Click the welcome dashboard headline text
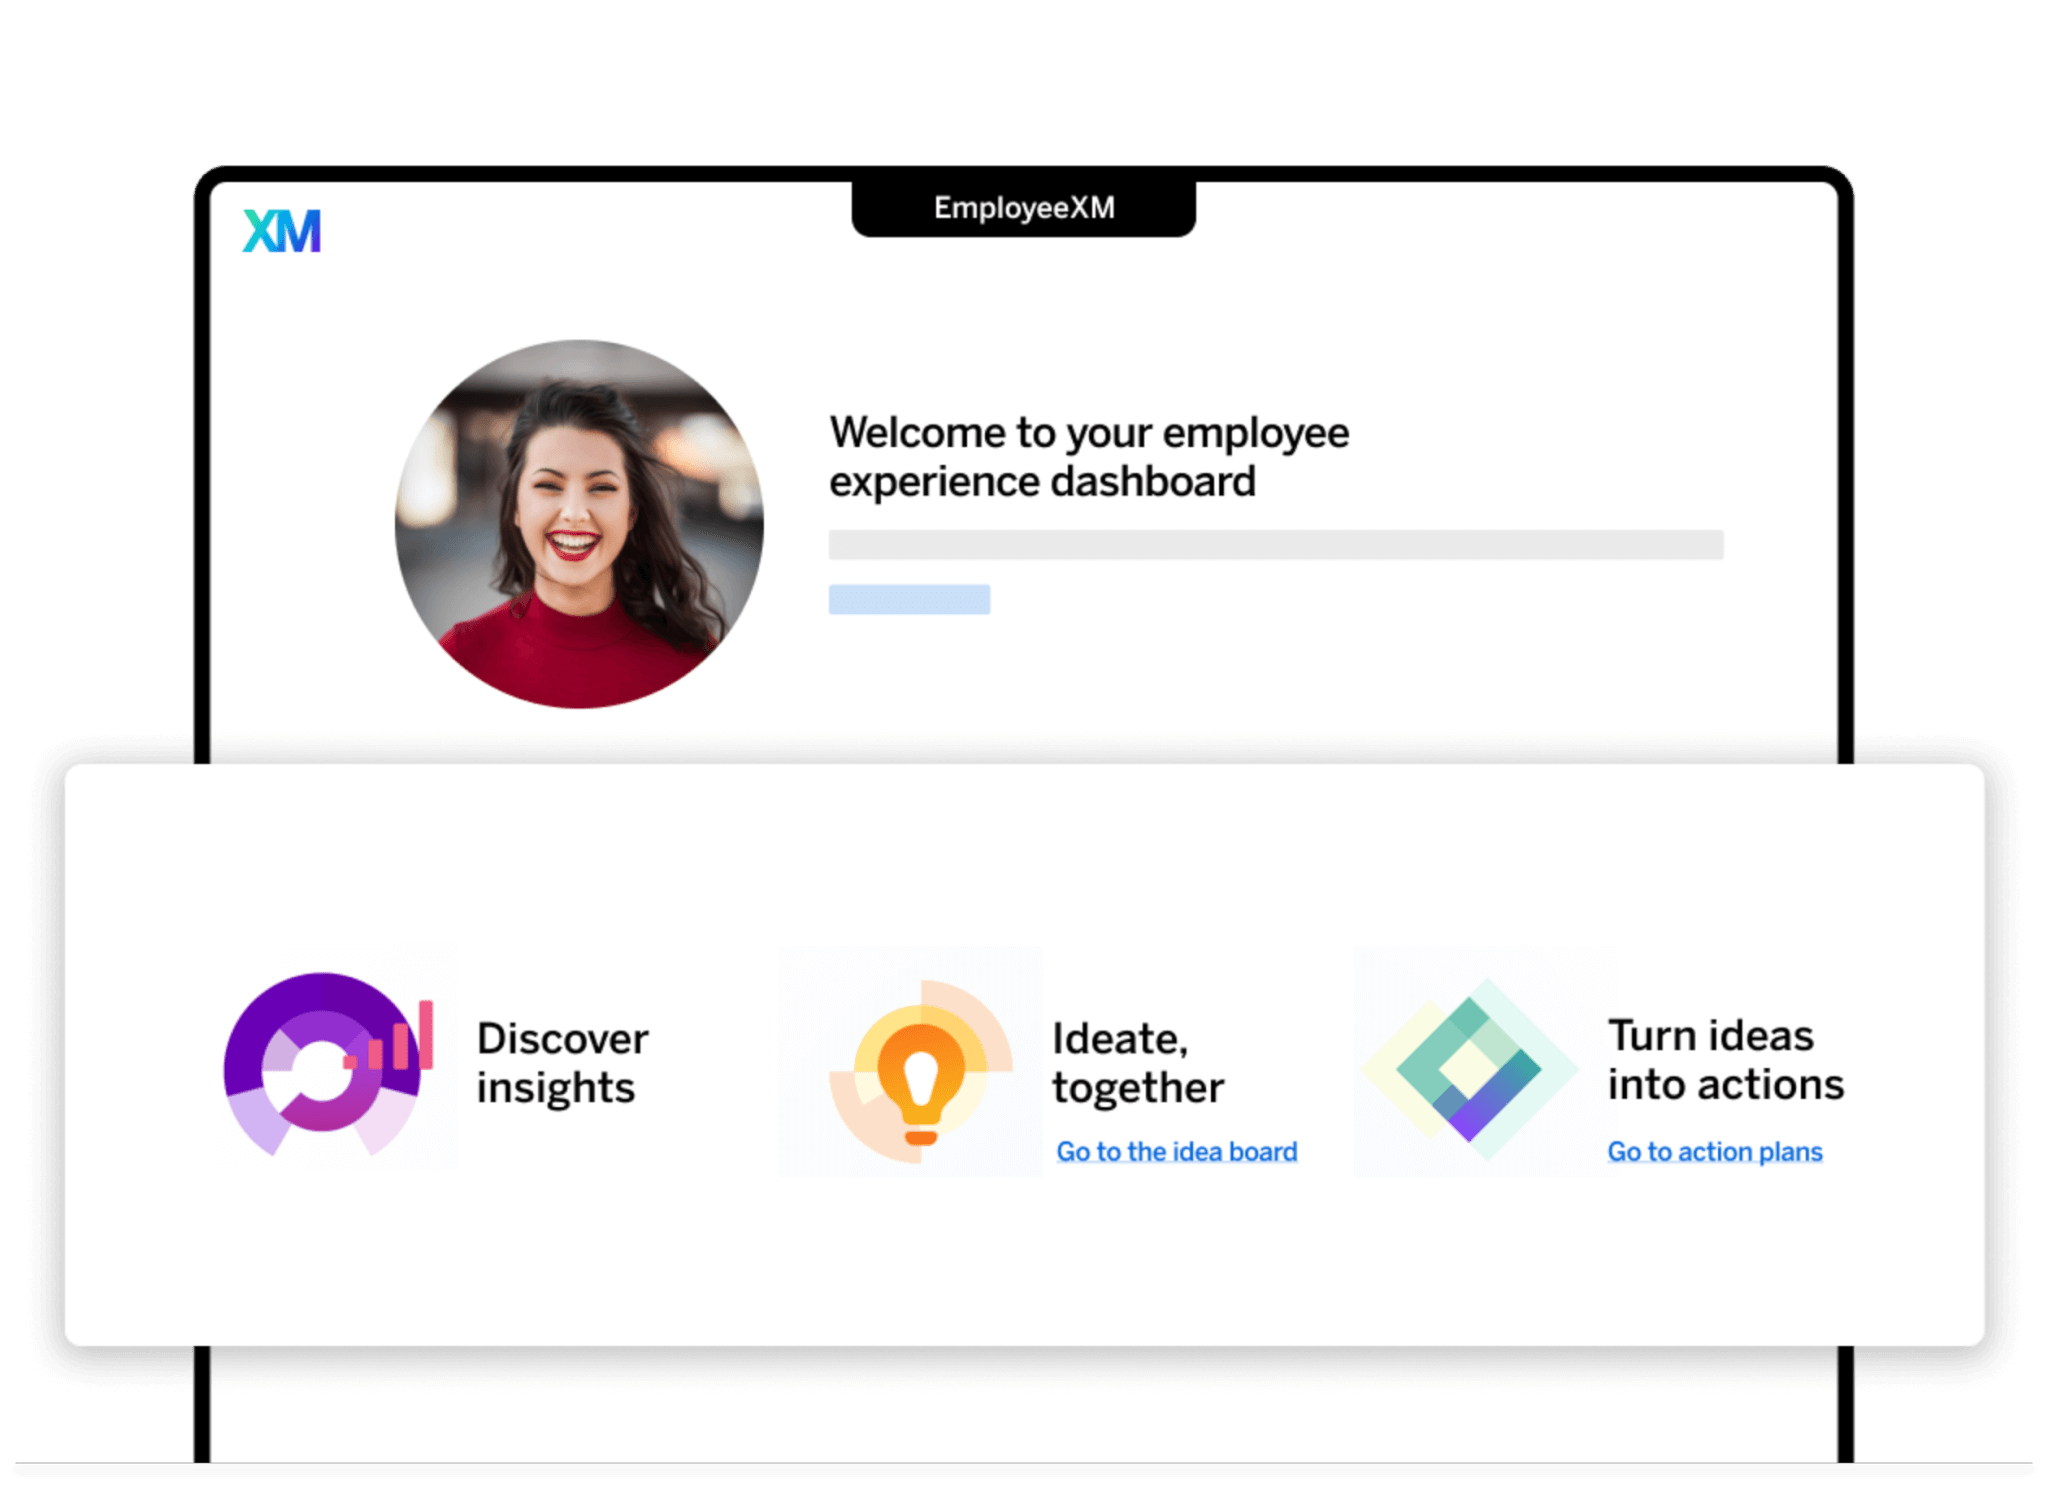The image size is (2048, 1485). pos(1089,457)
